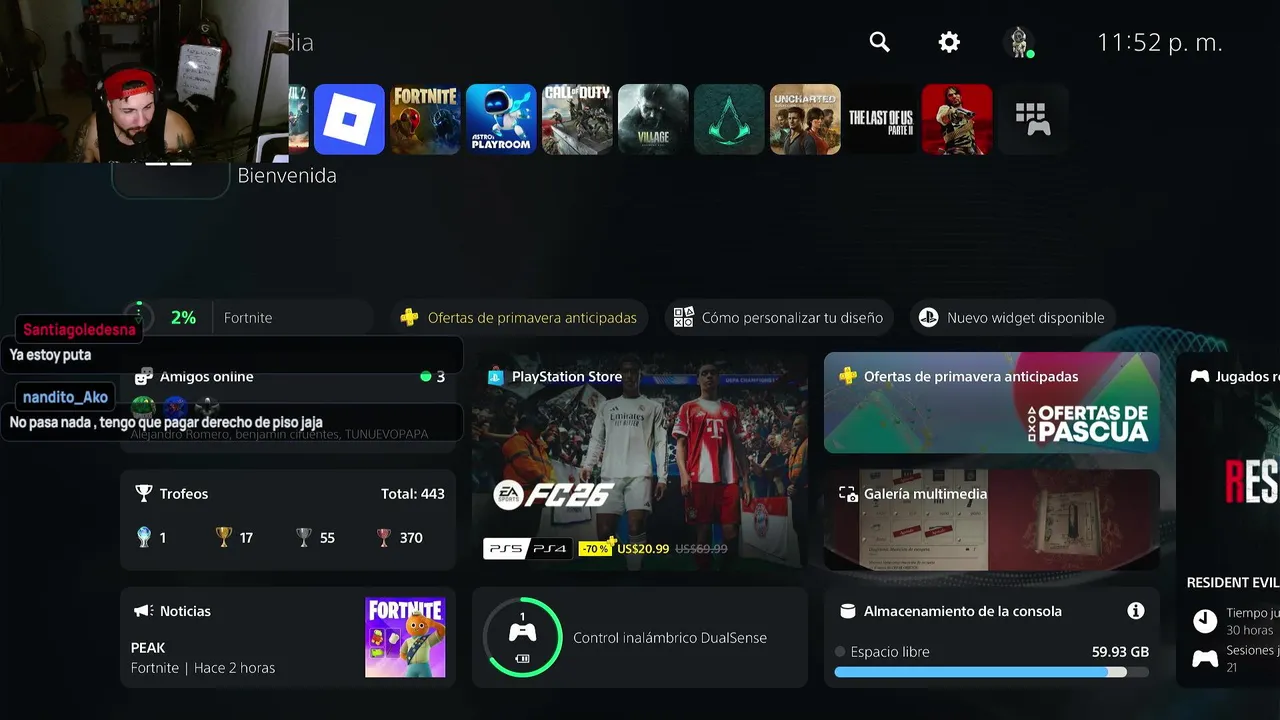Screen dimensions: 1280x720
Task: Launch the Red Dead Redemption tile
Action: click(957, 119)
